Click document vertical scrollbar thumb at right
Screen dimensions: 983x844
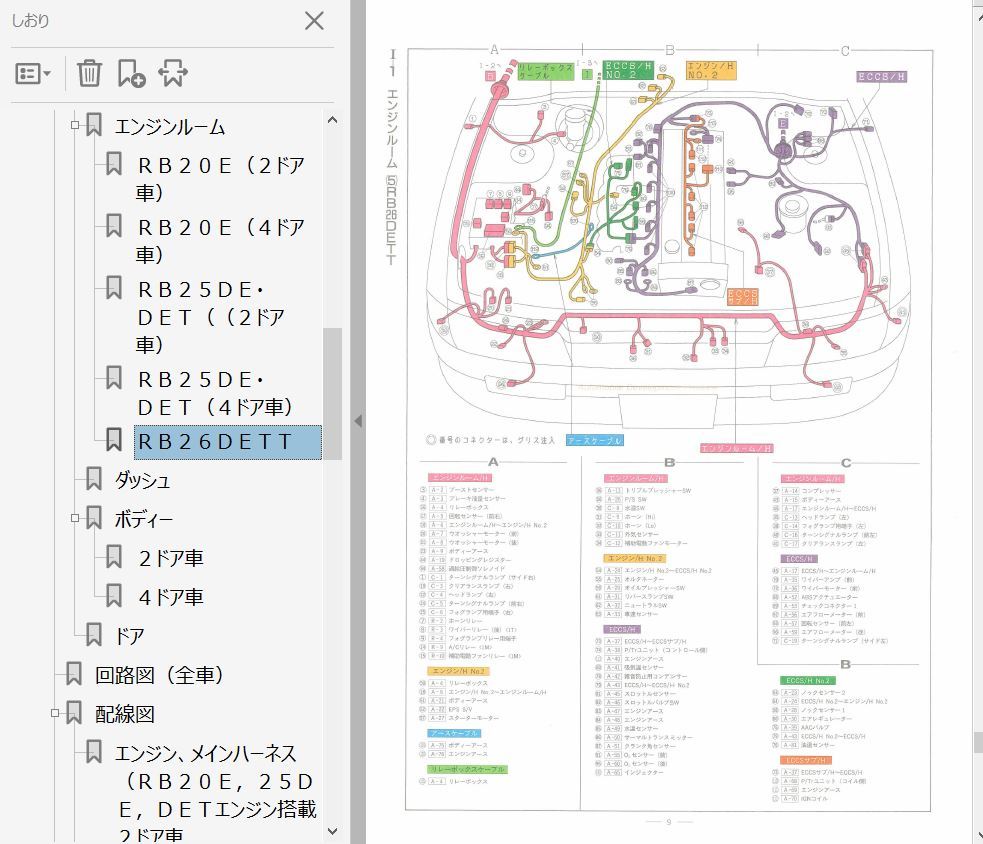pos(978,742)
